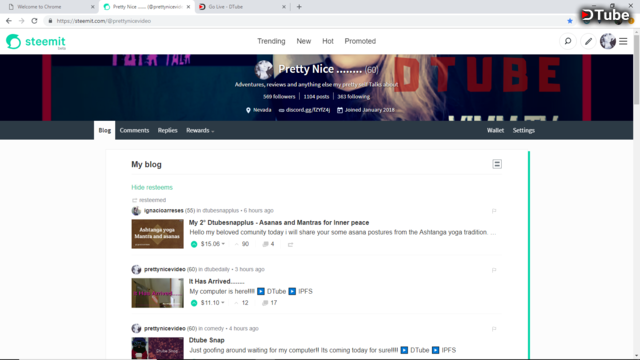Open the Steemit search icon
Screen dimensions: 640x360
click(567, 41)
